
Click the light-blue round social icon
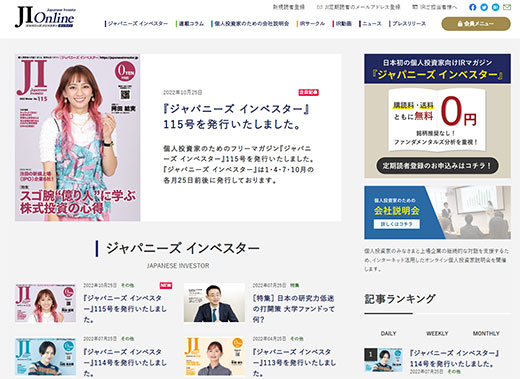click(496, 7)
